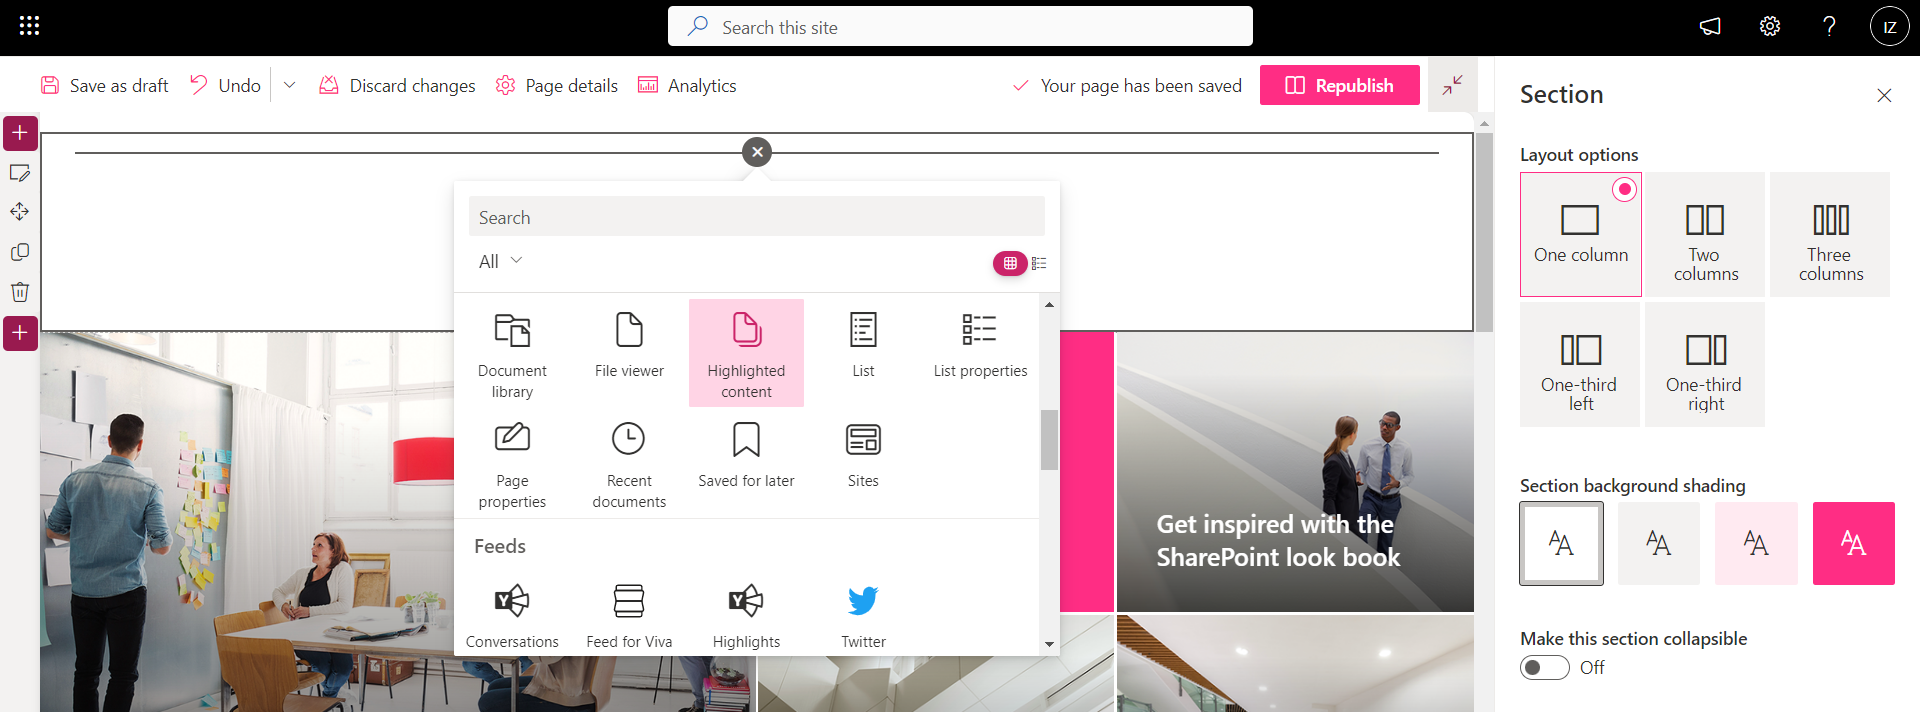Select the Two columns layout option
This screenshot has height=712, width=1920.
click(x=1705, y=235)
